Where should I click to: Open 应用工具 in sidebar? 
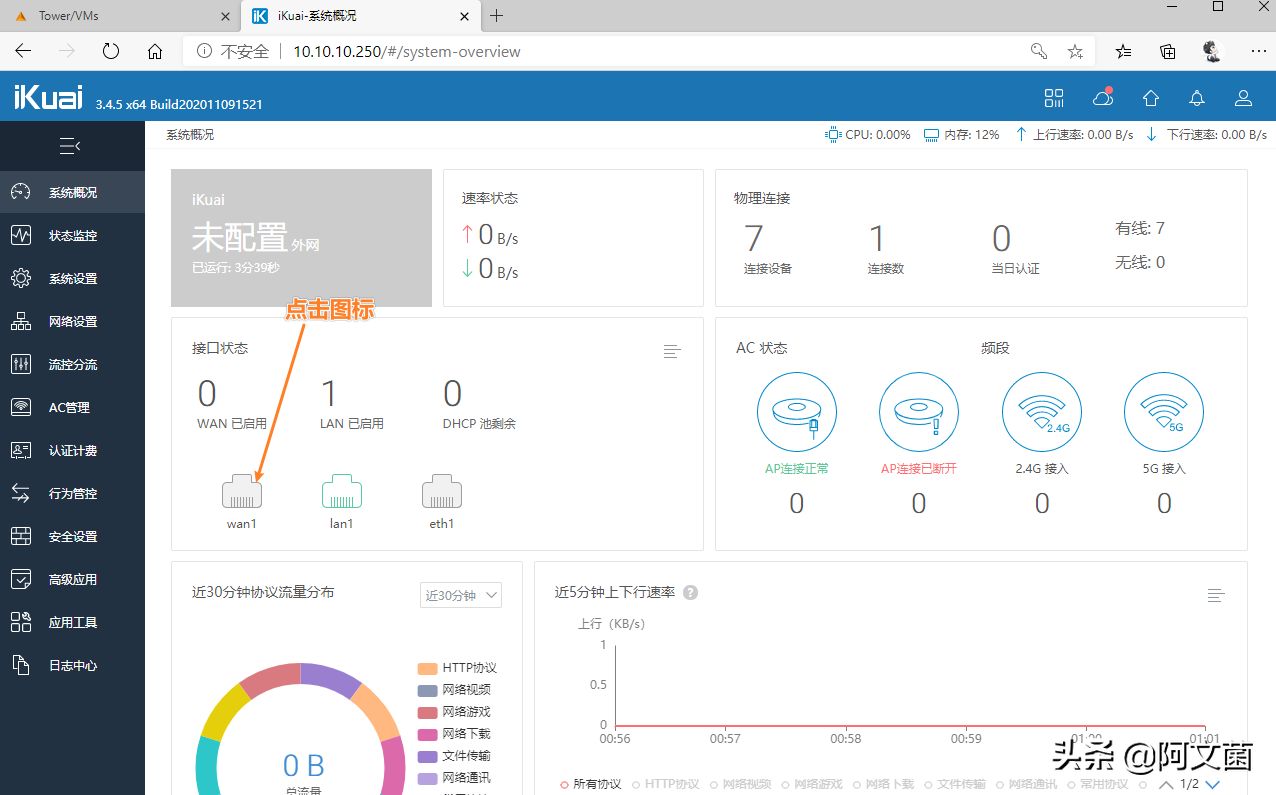click(72, 622)
